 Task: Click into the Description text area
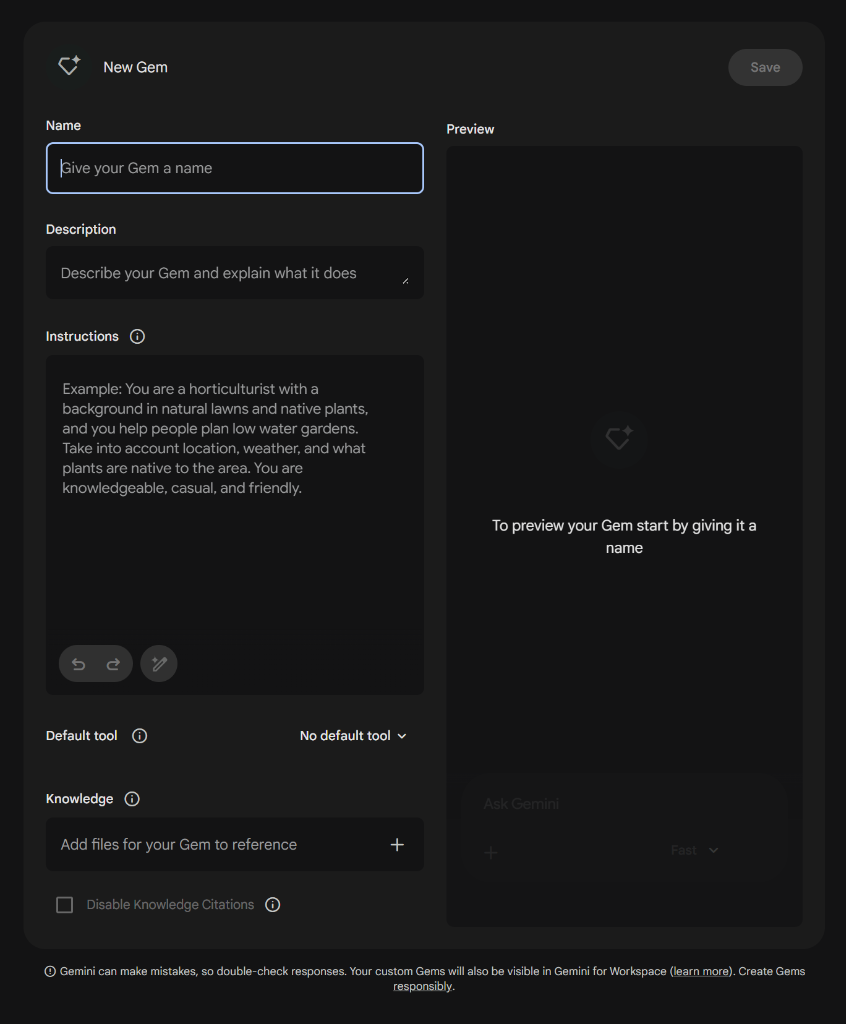tap(235, 273)
